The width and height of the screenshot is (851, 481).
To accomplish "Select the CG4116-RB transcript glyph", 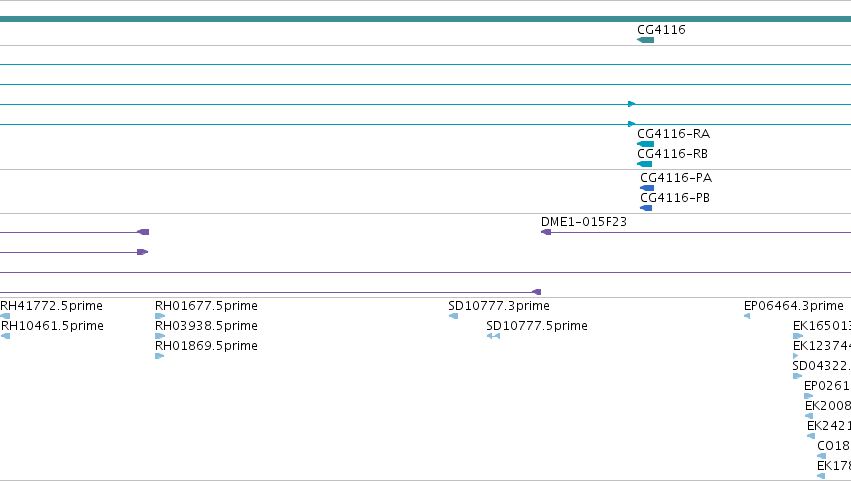I will (x=644, y=164).
